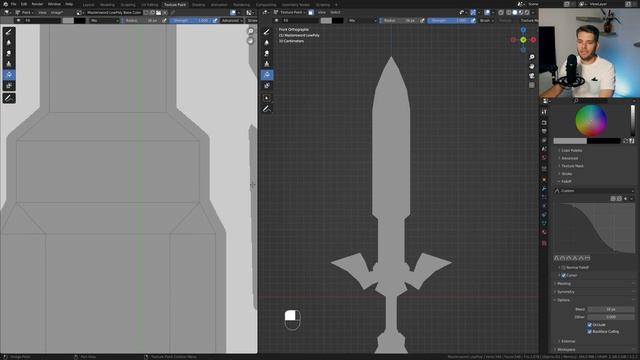The image size is (640, 360).
Task: Toggle X-ray in the 3D viewport header
Action: point(501,13)
